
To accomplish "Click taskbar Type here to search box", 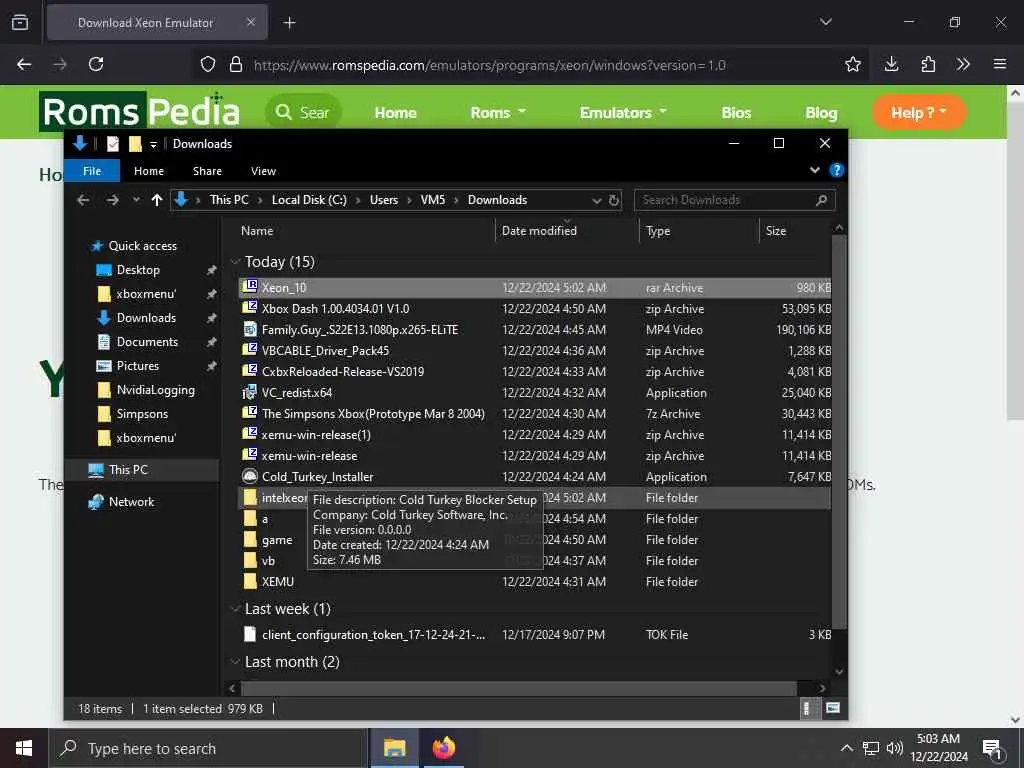I will 208,748.
